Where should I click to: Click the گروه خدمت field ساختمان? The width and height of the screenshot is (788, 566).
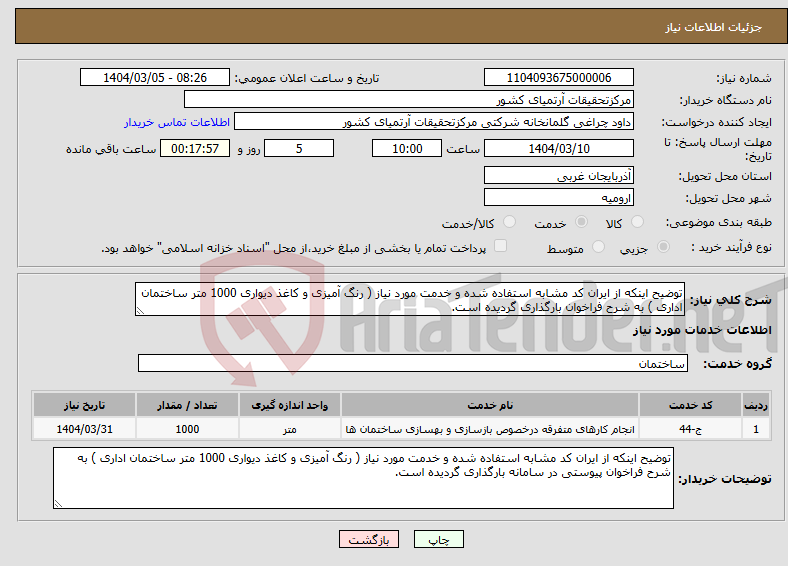[x=413, y=363]
